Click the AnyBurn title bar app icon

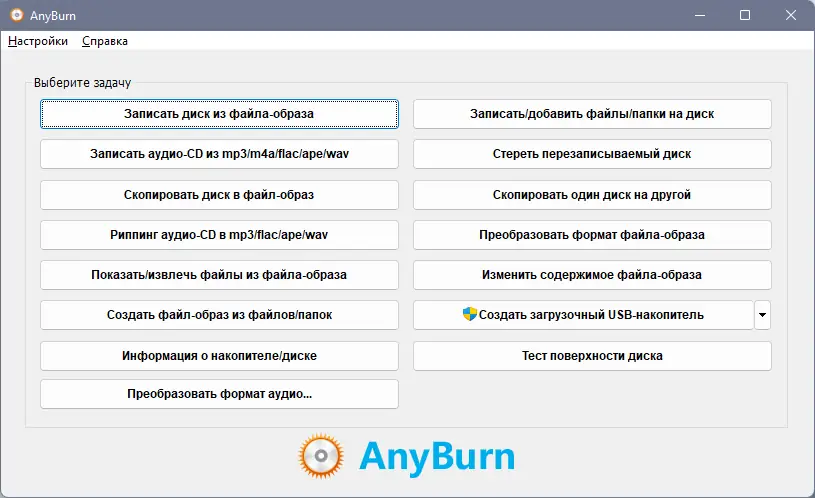(x=17, y=15)
